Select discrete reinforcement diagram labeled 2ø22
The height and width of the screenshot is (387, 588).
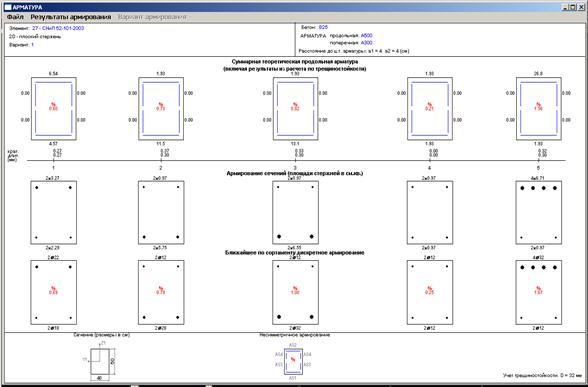(x=54, y=292)
